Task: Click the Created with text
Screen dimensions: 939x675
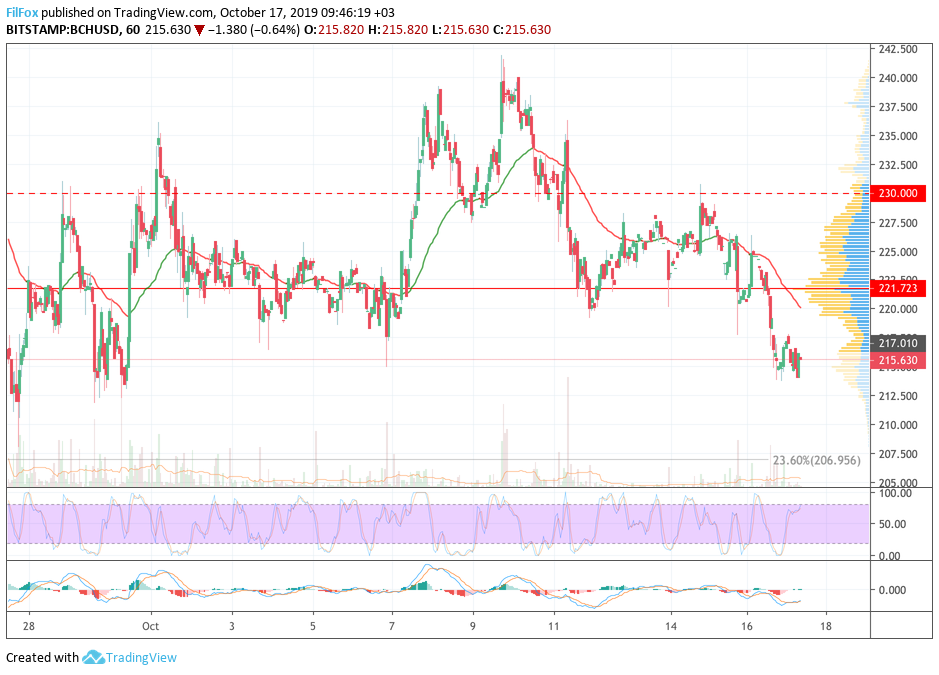Action: click(x=43, y=658)
